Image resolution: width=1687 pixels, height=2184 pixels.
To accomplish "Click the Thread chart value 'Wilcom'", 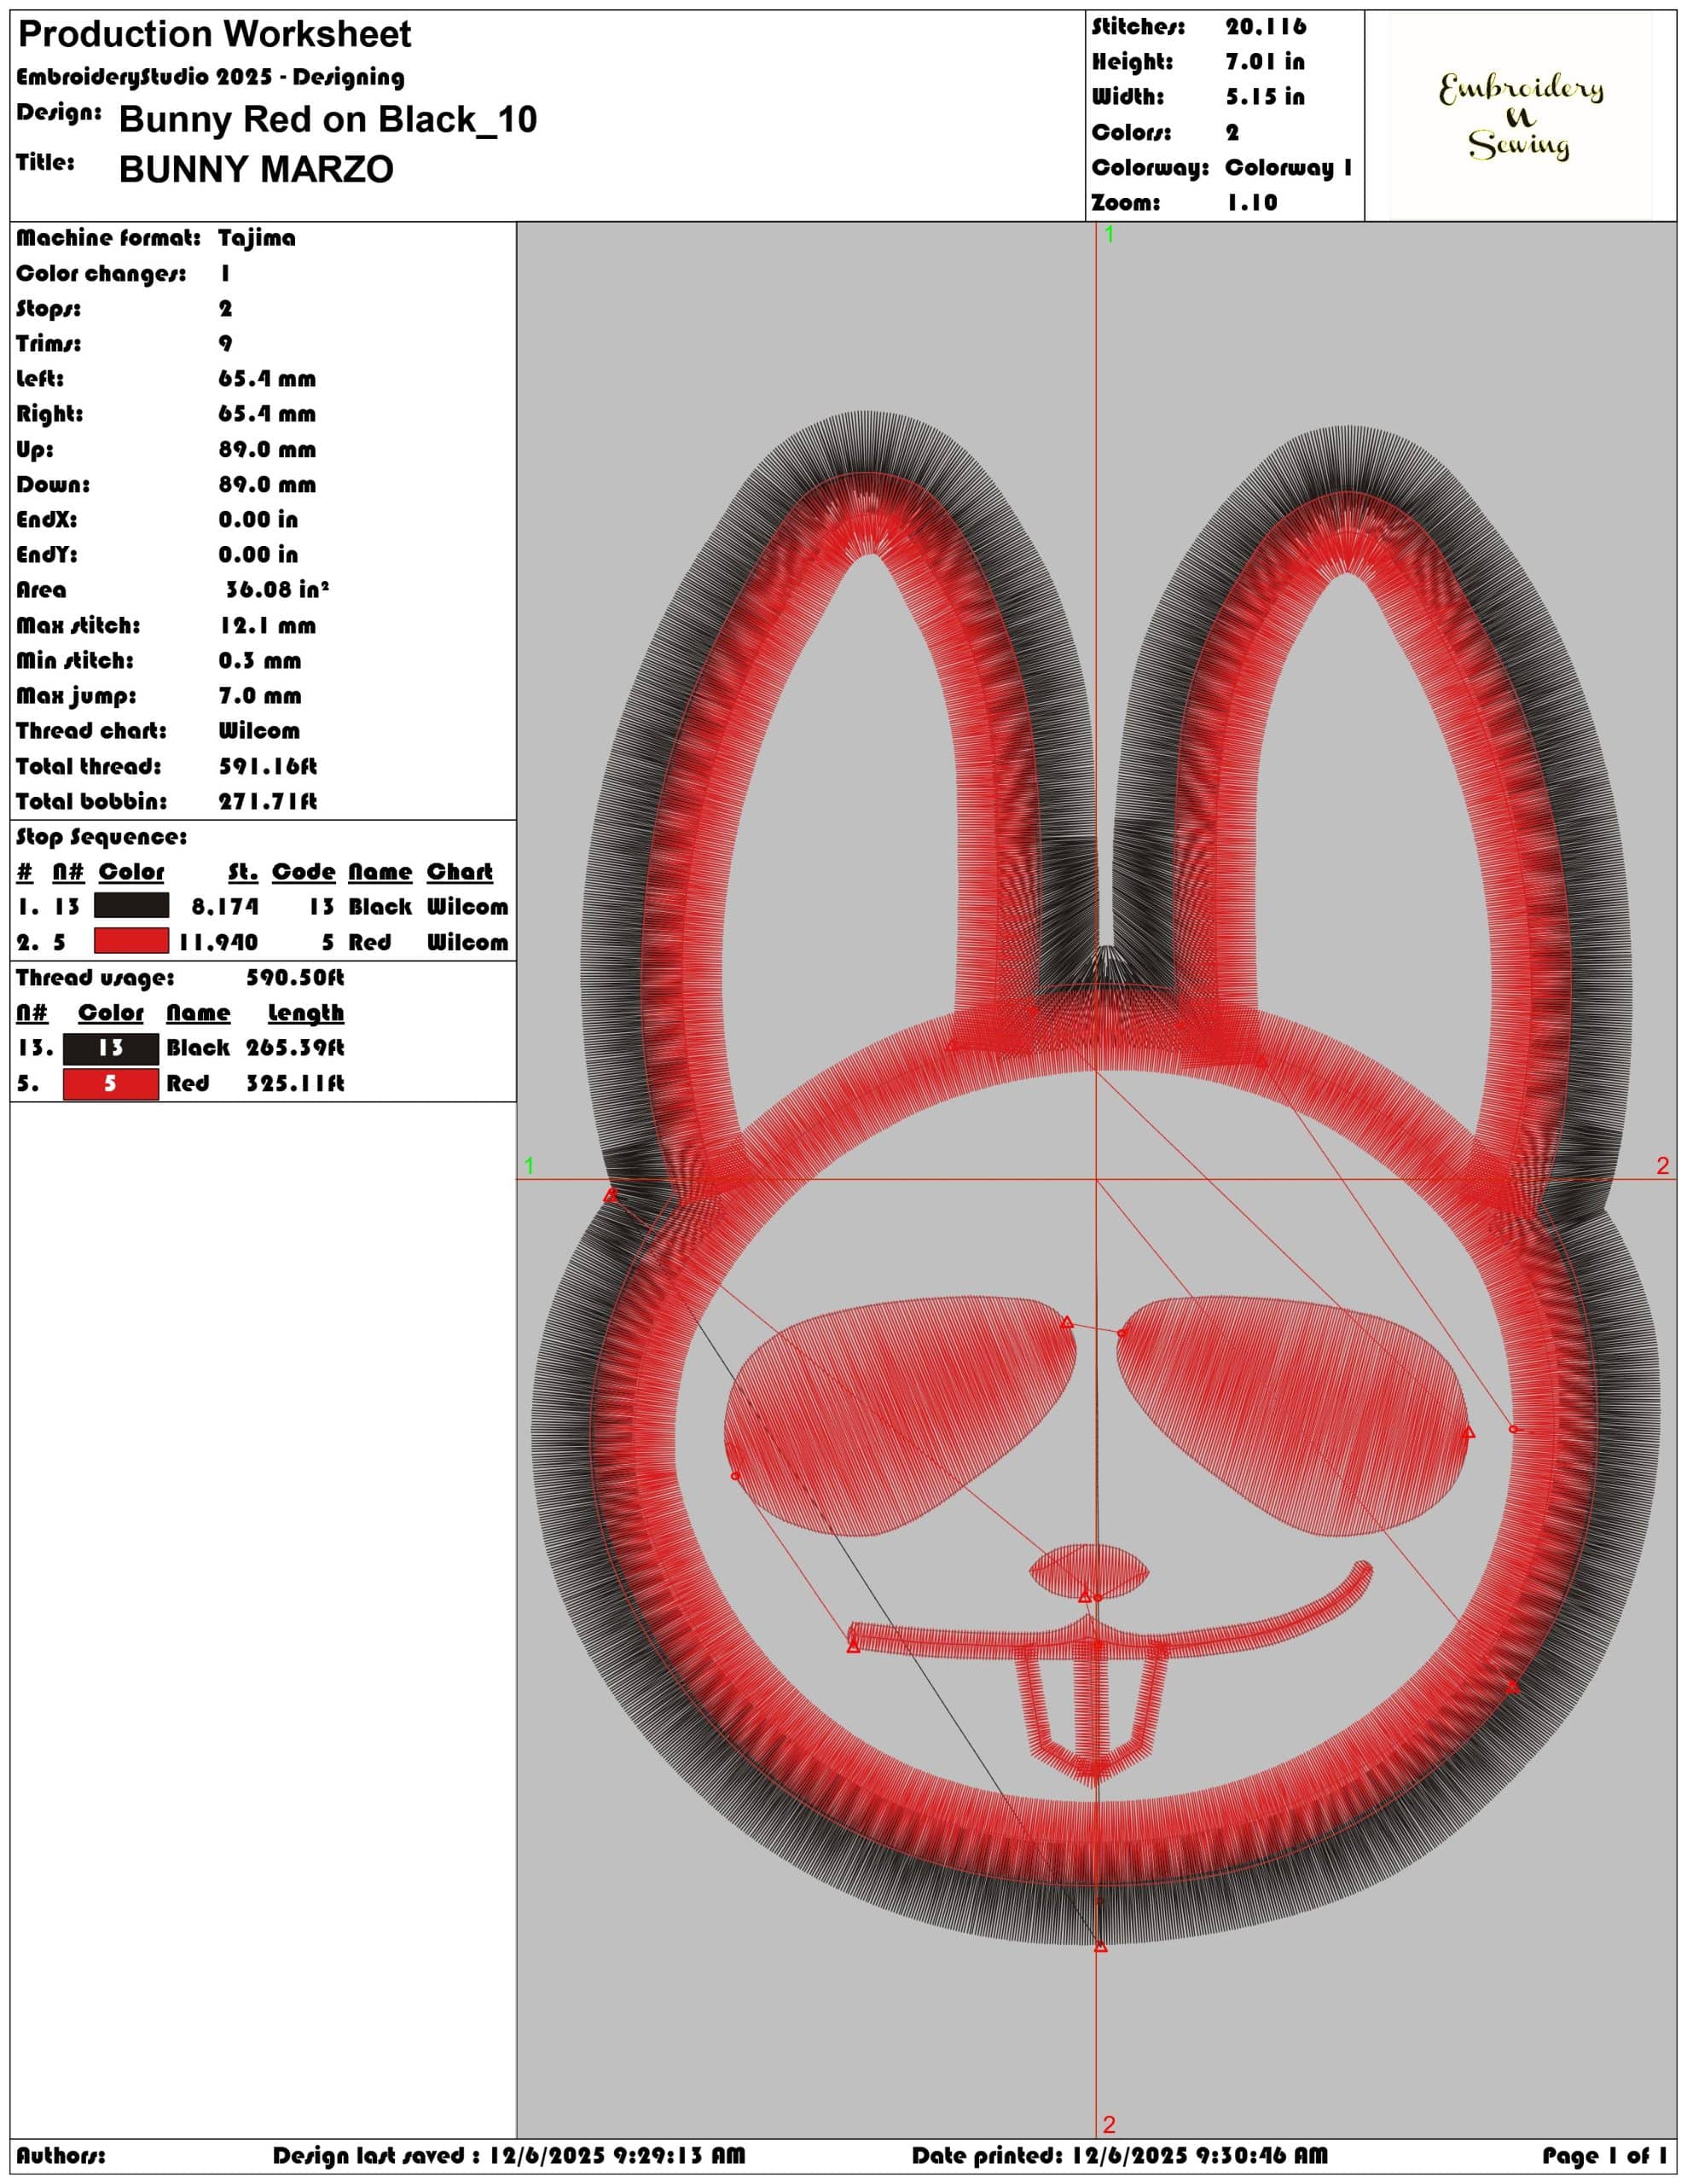I will tap(259, 731).
